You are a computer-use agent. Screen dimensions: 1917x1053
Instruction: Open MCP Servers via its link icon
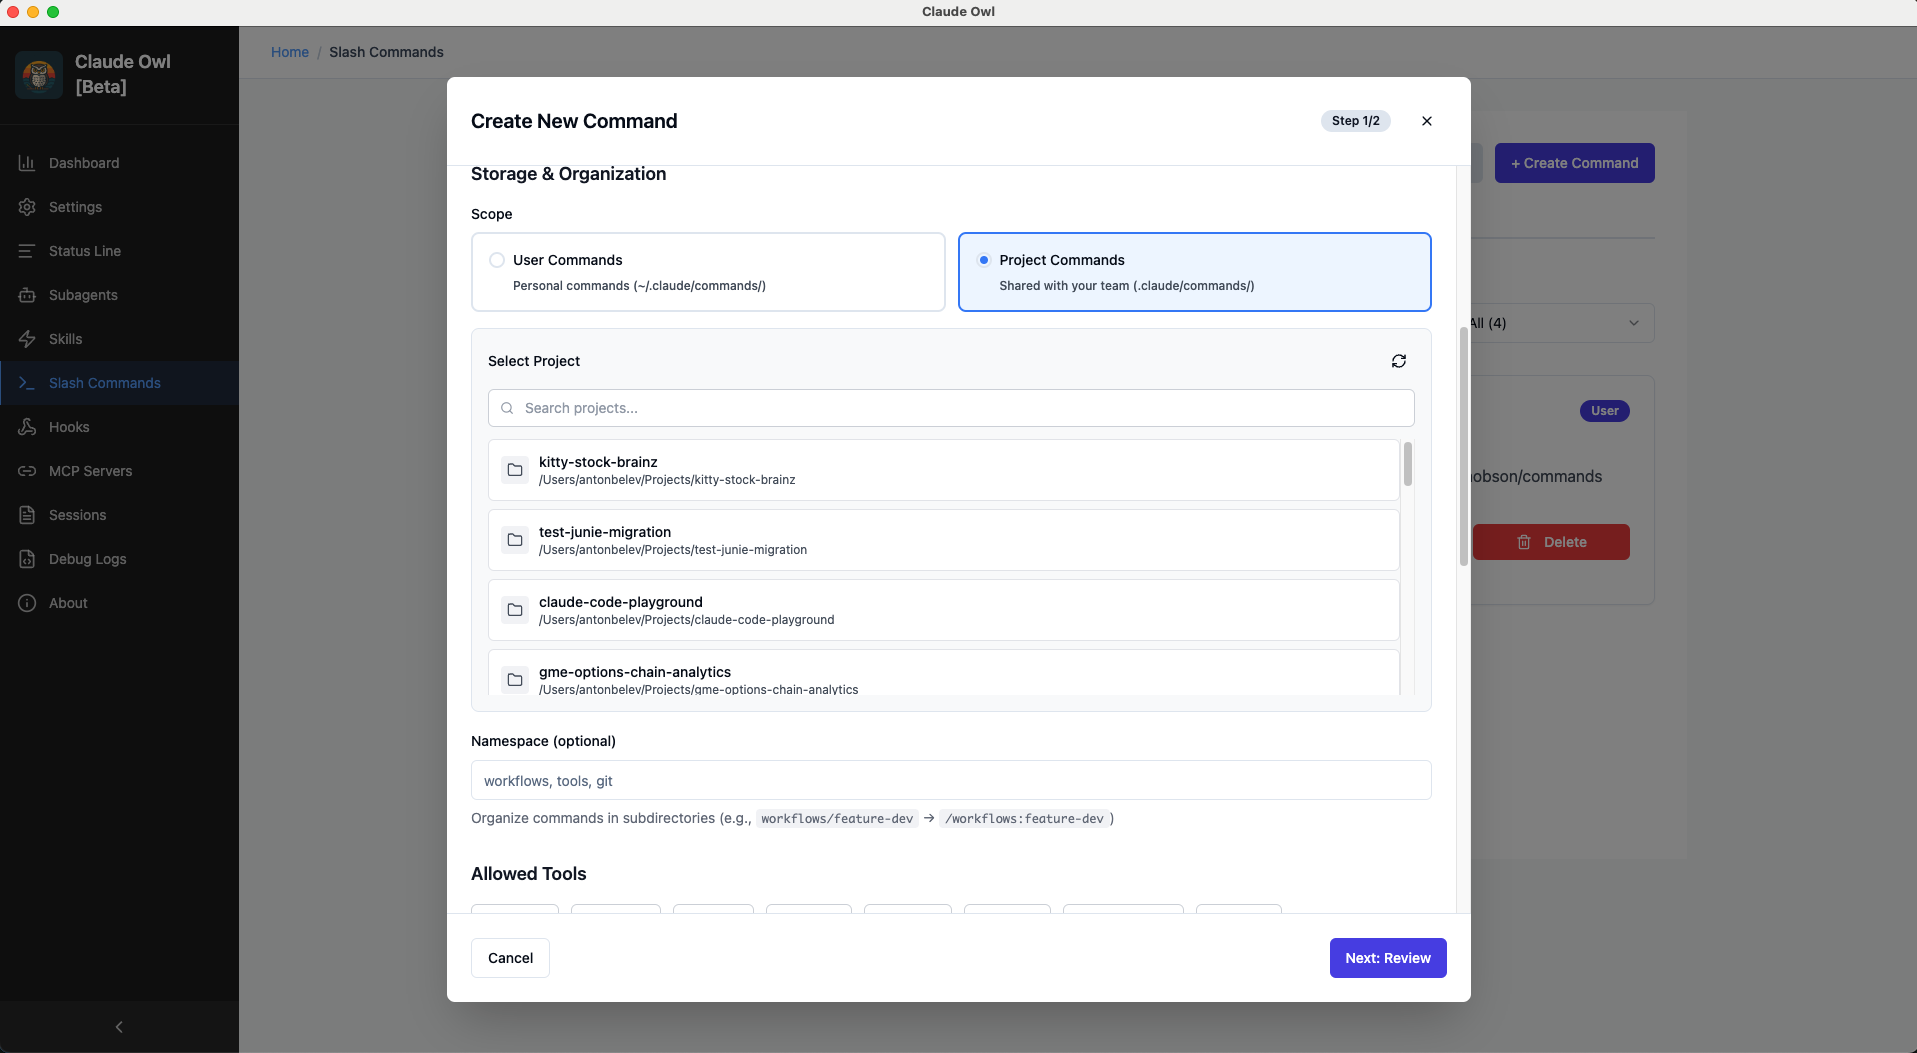pyautogui.click(x=28, y=471)
